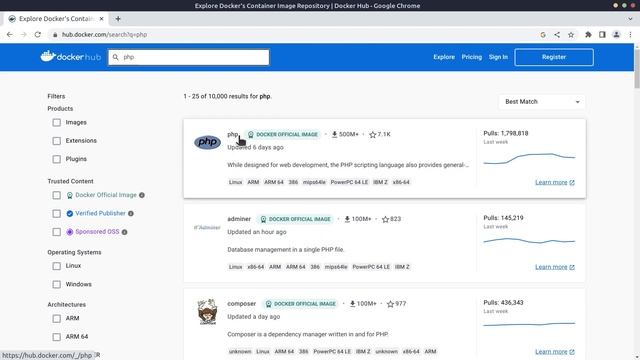Click the composer logo thumbnail
Viewport: 640px width, 360px height.
pyautogui.click(x=207, y=312)
